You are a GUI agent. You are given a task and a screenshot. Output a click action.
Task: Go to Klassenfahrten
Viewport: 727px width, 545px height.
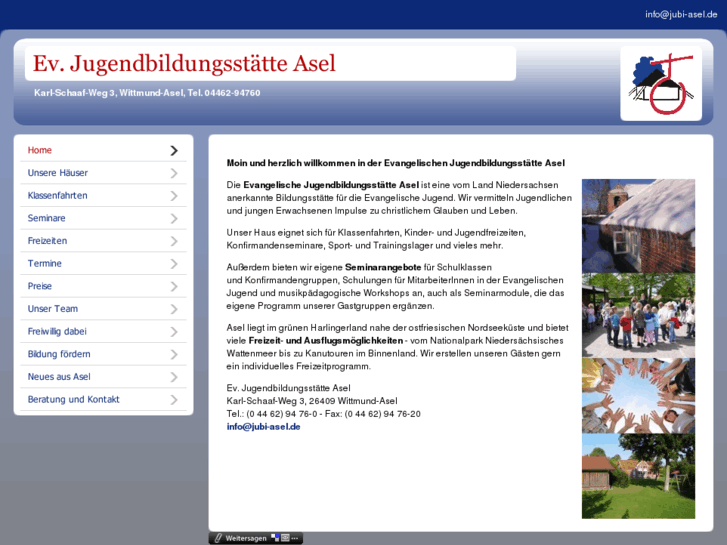click(103, 196)
